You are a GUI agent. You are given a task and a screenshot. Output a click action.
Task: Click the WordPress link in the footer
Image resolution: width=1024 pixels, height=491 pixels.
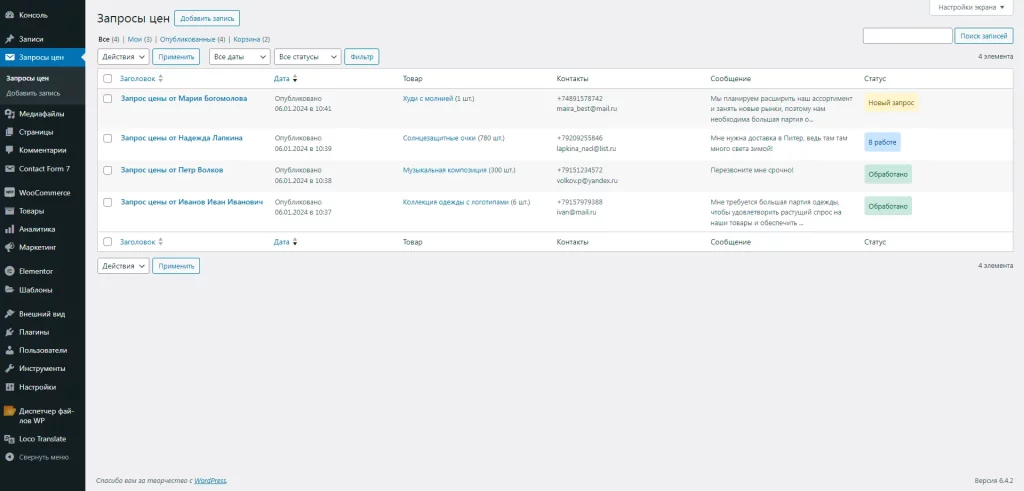click(x=210, y=481)
